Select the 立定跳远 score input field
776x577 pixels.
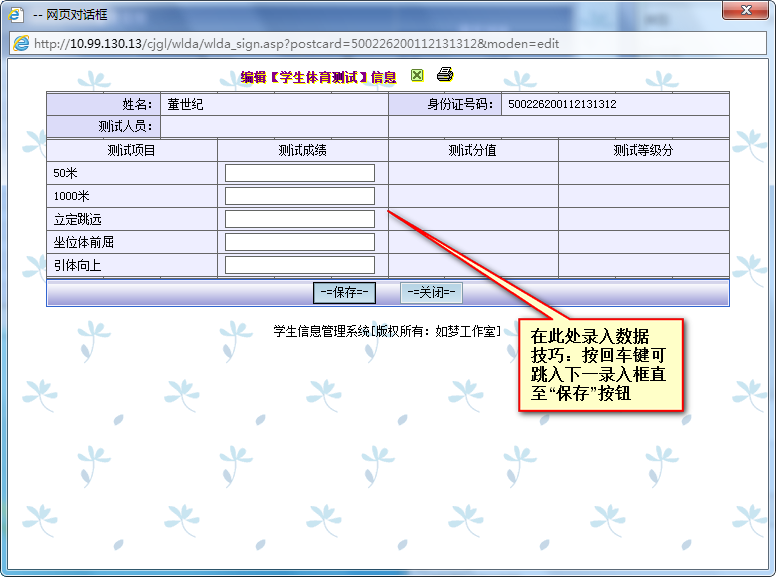tap(299, 219)
